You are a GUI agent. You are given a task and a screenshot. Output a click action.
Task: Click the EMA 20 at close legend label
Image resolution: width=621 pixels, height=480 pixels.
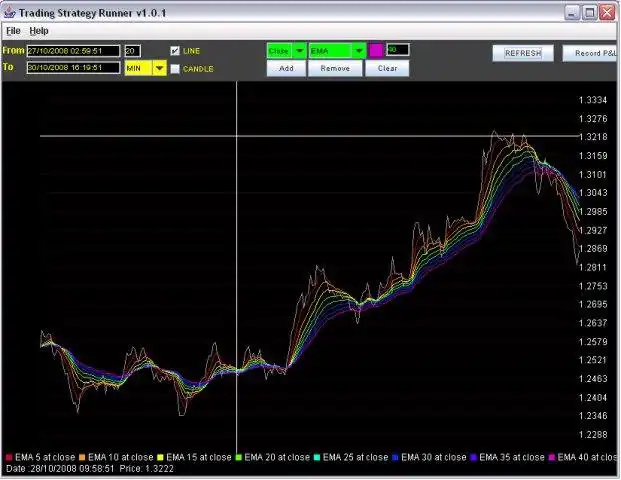[277, 457]
